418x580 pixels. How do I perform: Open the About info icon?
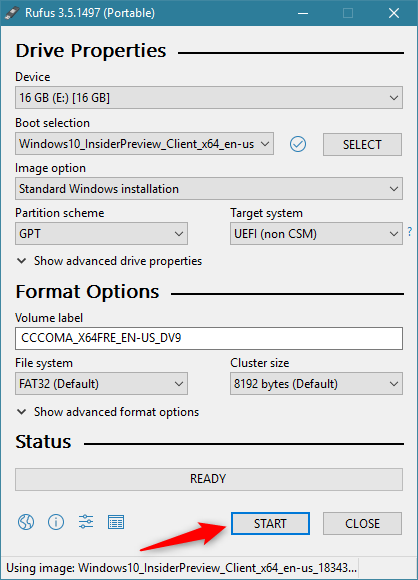[56, 522]
